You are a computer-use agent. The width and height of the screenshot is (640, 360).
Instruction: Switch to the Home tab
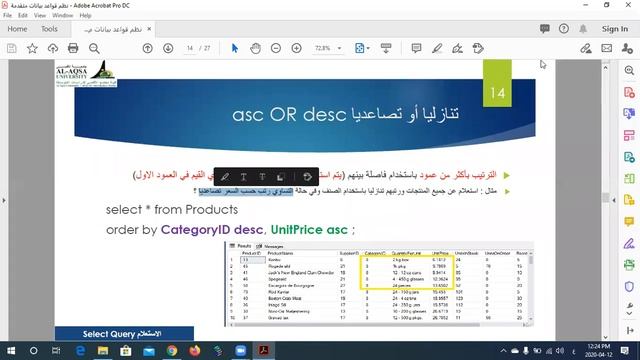click(17, 29)
